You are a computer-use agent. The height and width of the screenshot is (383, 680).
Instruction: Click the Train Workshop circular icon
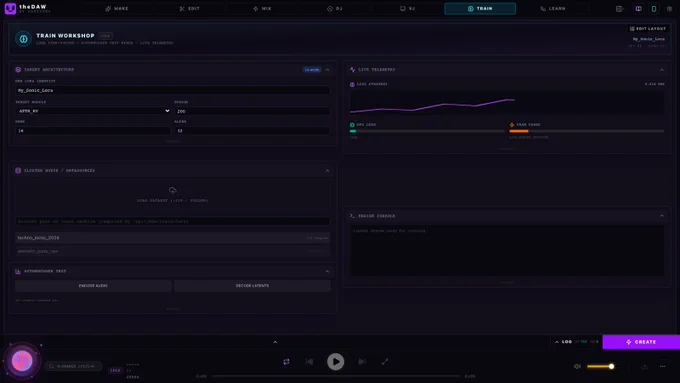point(23,39)
